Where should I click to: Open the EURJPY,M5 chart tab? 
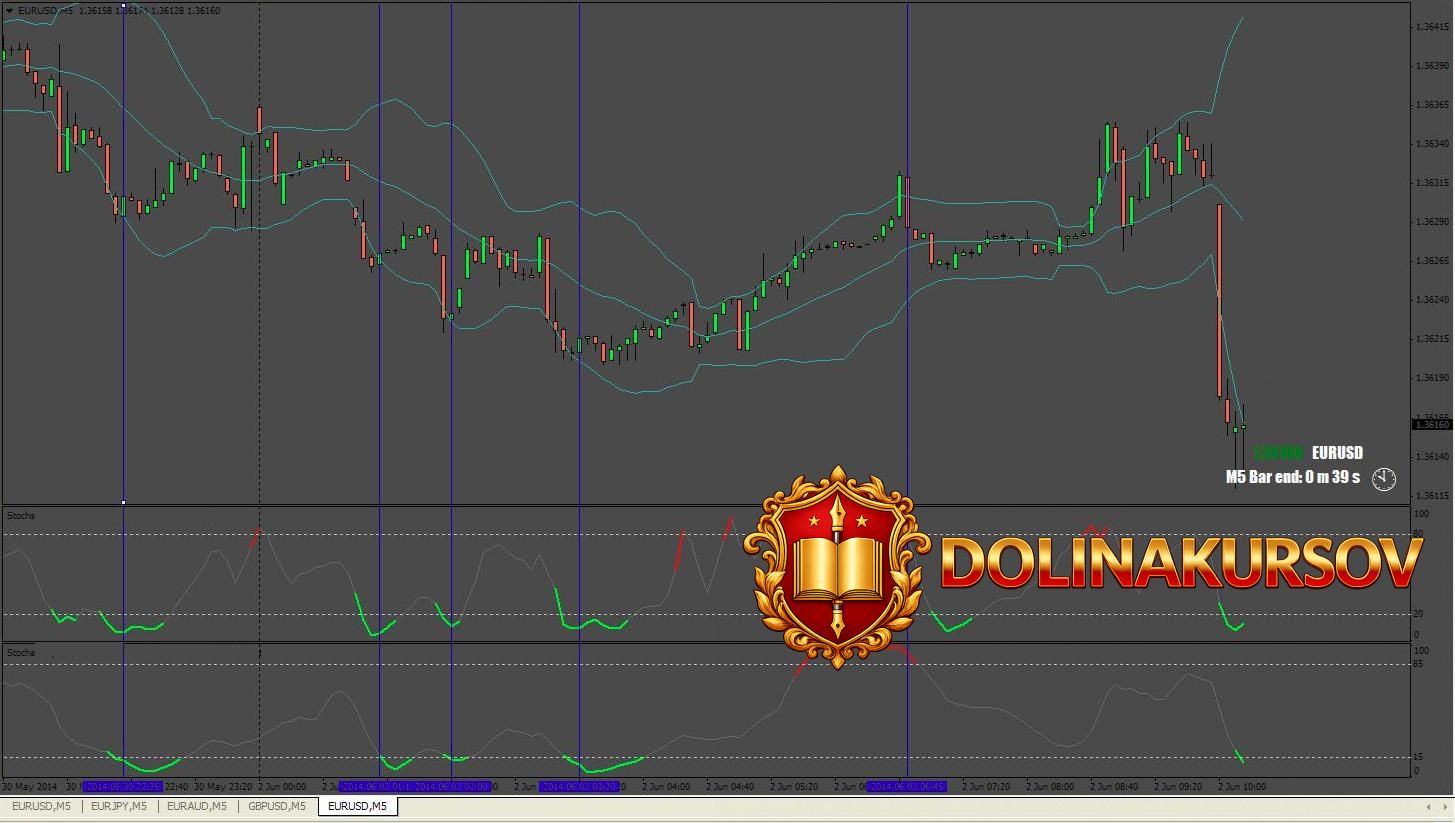tap(119, 806)
